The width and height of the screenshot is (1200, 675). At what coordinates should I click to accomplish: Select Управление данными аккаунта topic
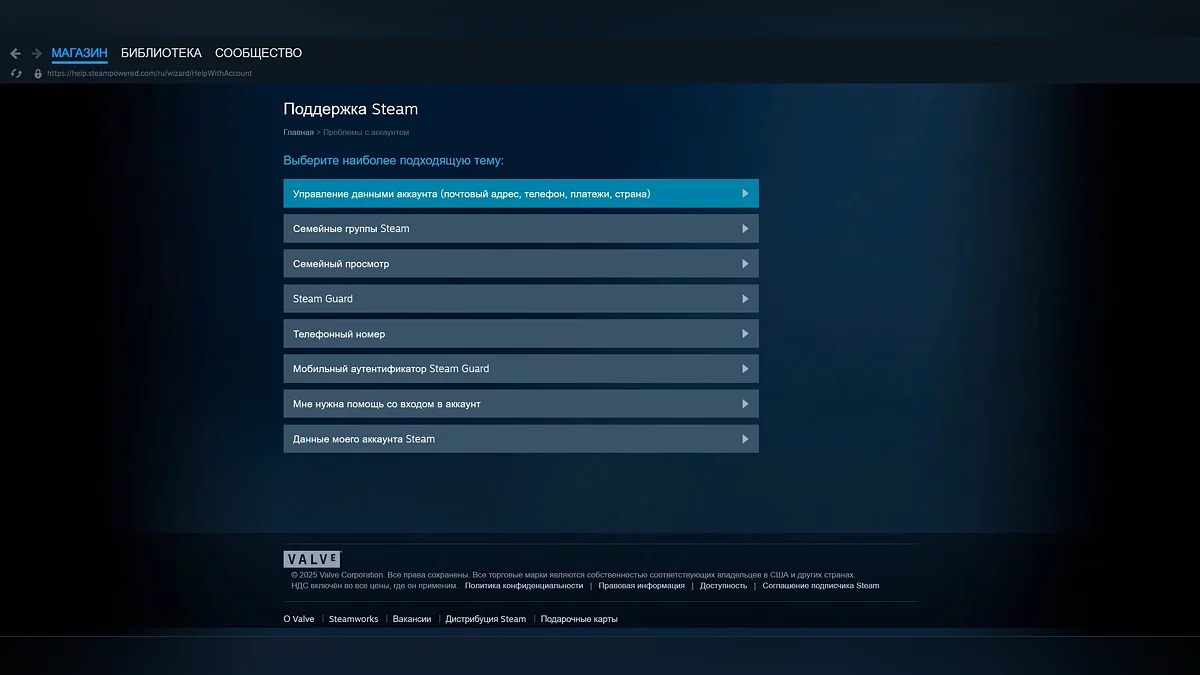[x=521, y=193]
